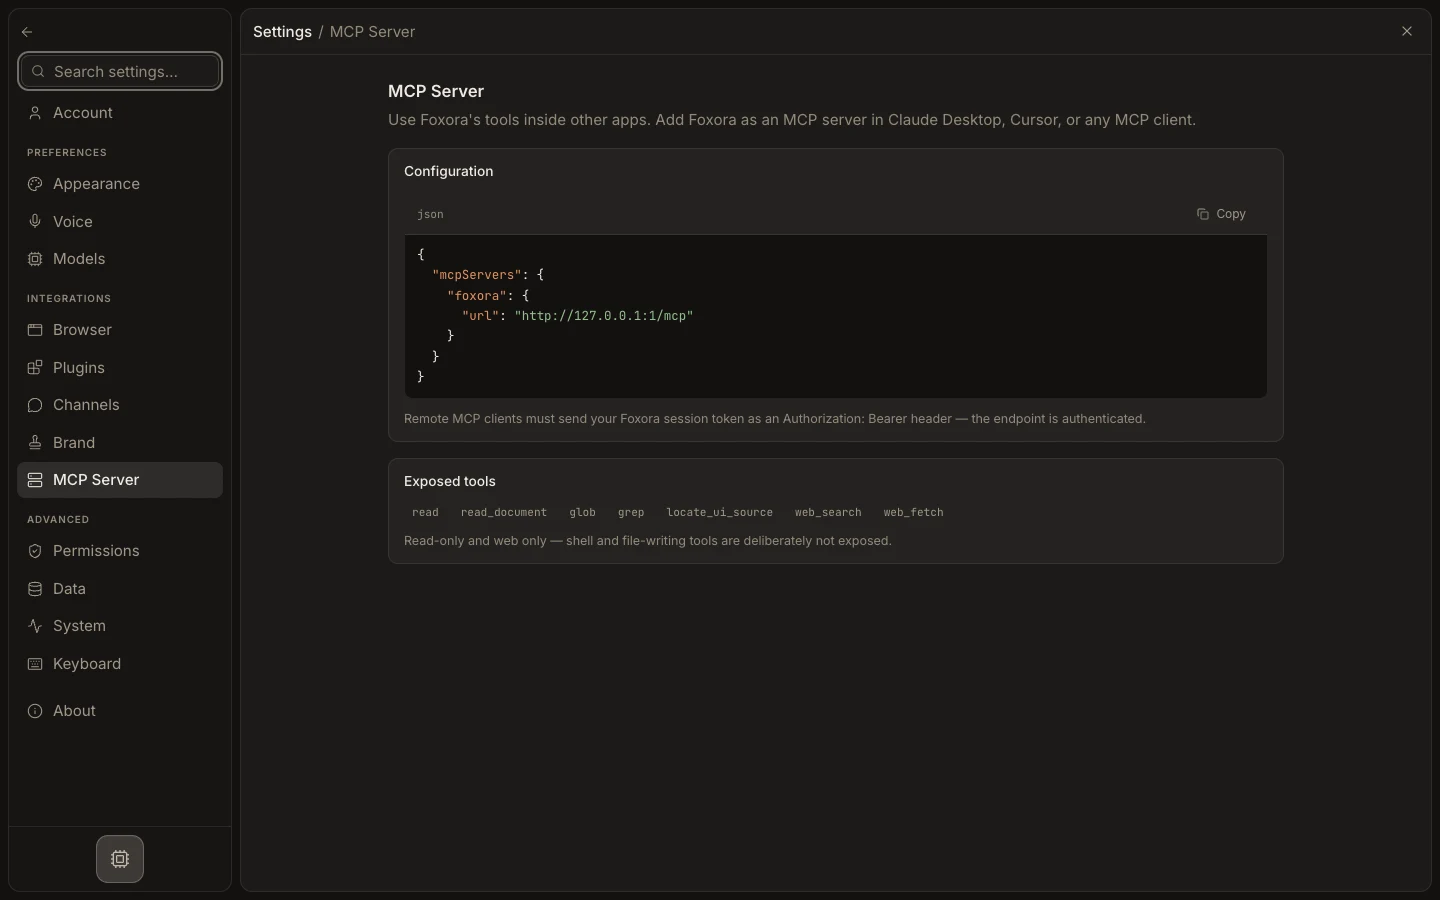The height and width of the screenshot is (900, 1440).
Task: Click the locate_ui_source tool tag
Action: click(x=720, y=512)
